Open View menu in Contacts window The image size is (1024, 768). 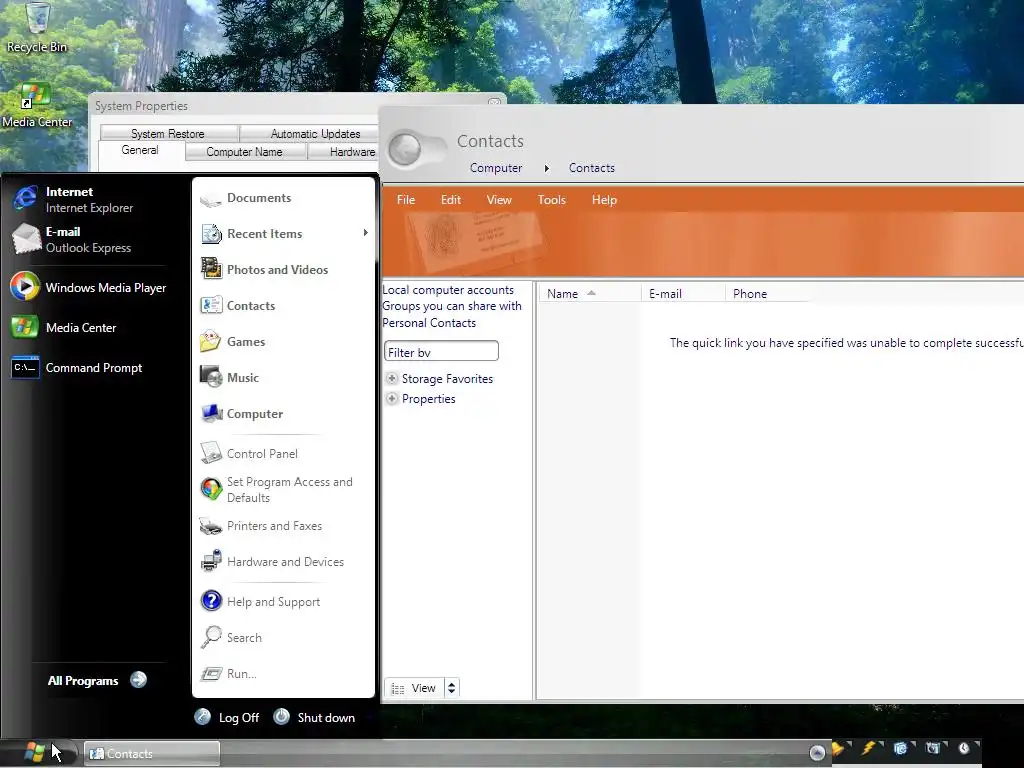(x=499, y=200)
